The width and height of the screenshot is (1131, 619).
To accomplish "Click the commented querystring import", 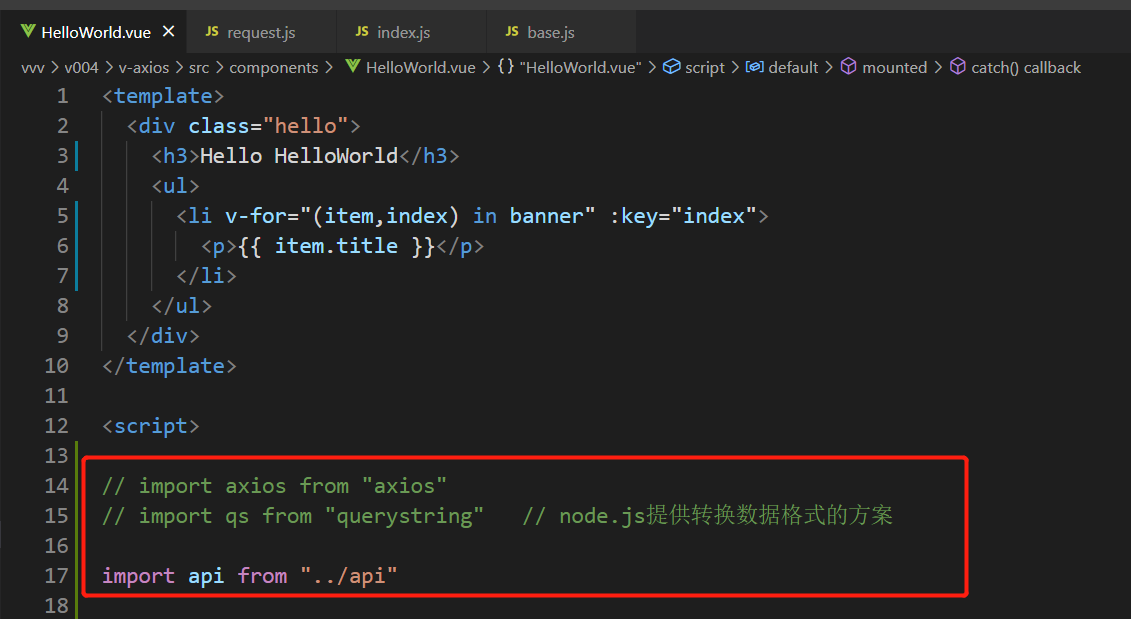I will point(293,516).
